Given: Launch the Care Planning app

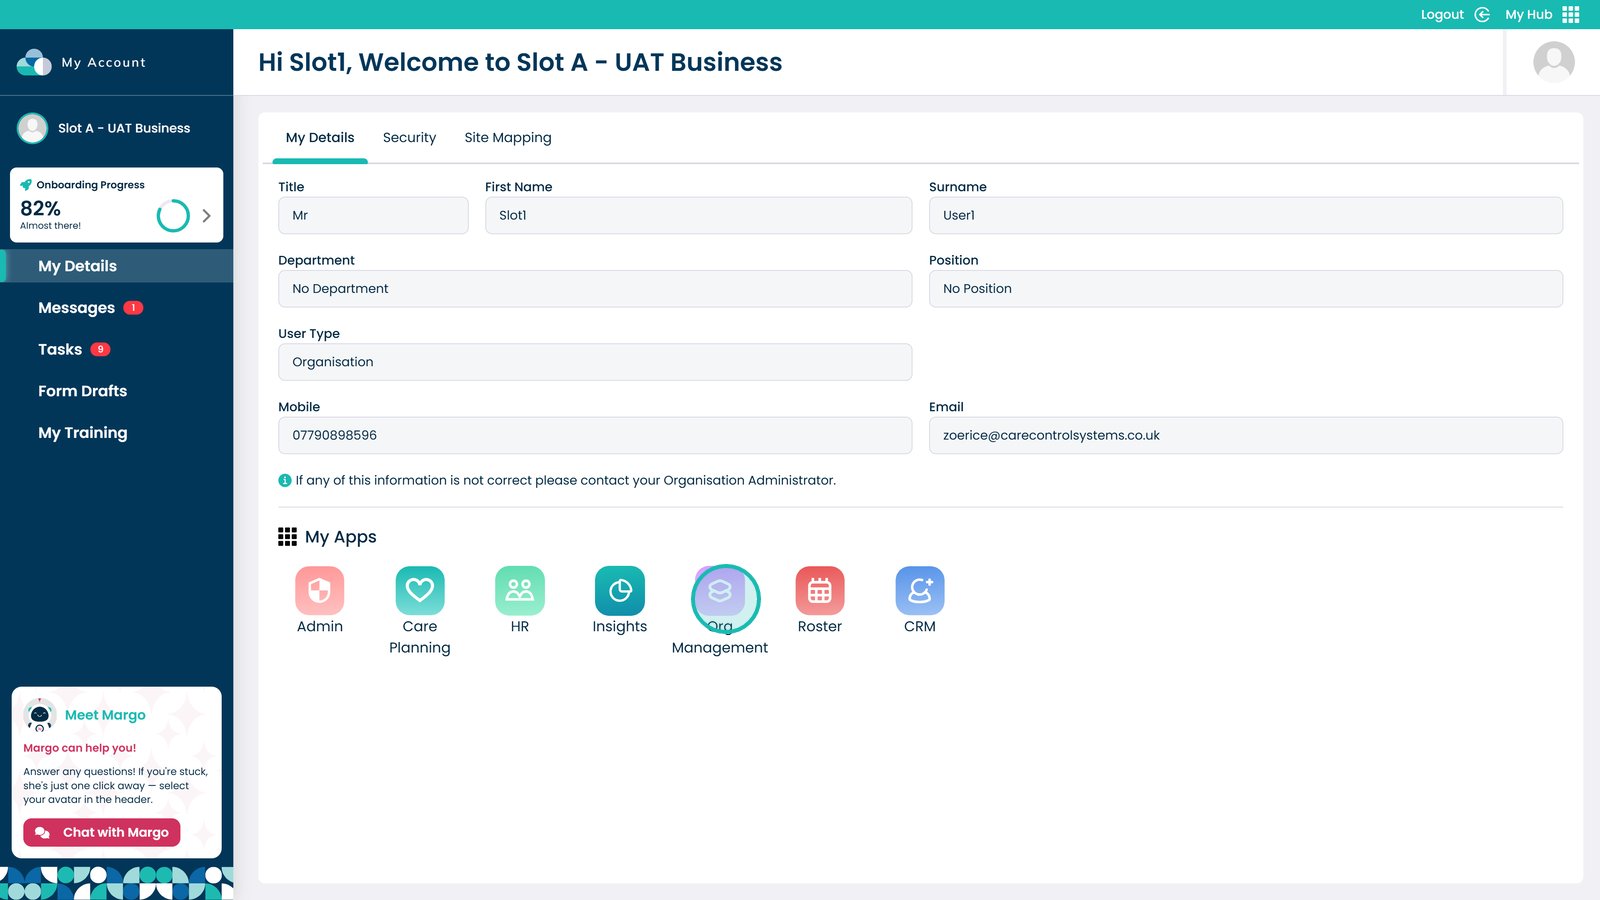Looking at the screenshot, I should click(419, 591).
